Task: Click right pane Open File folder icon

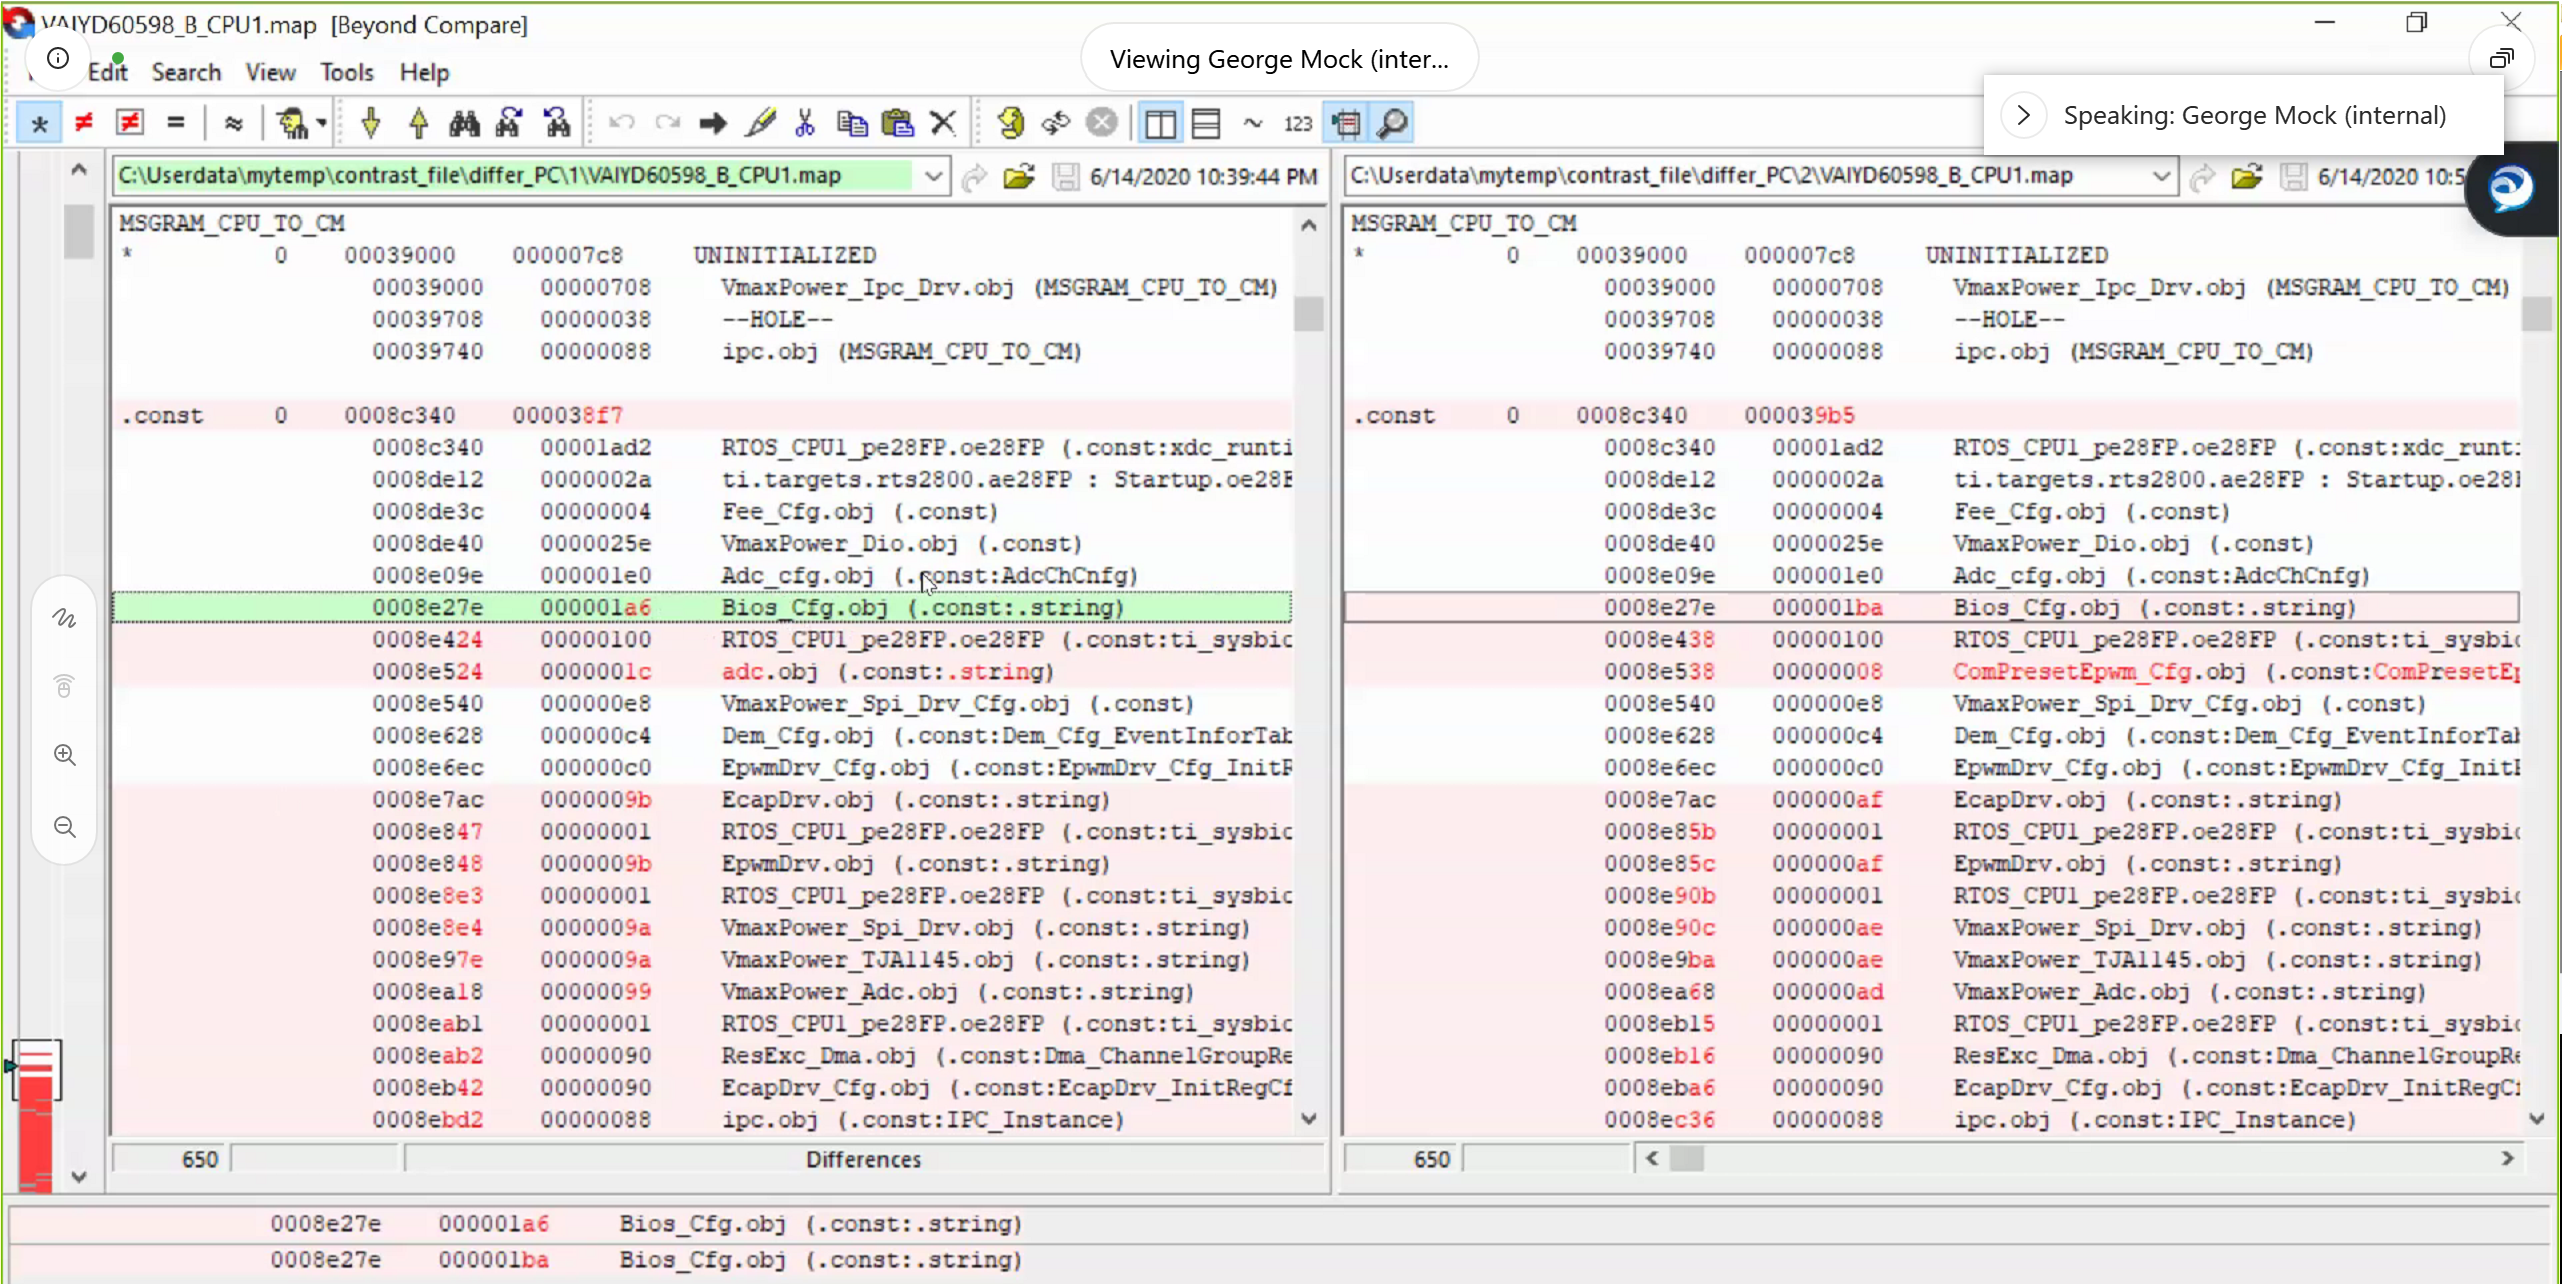Action: tap(2247, 177)
